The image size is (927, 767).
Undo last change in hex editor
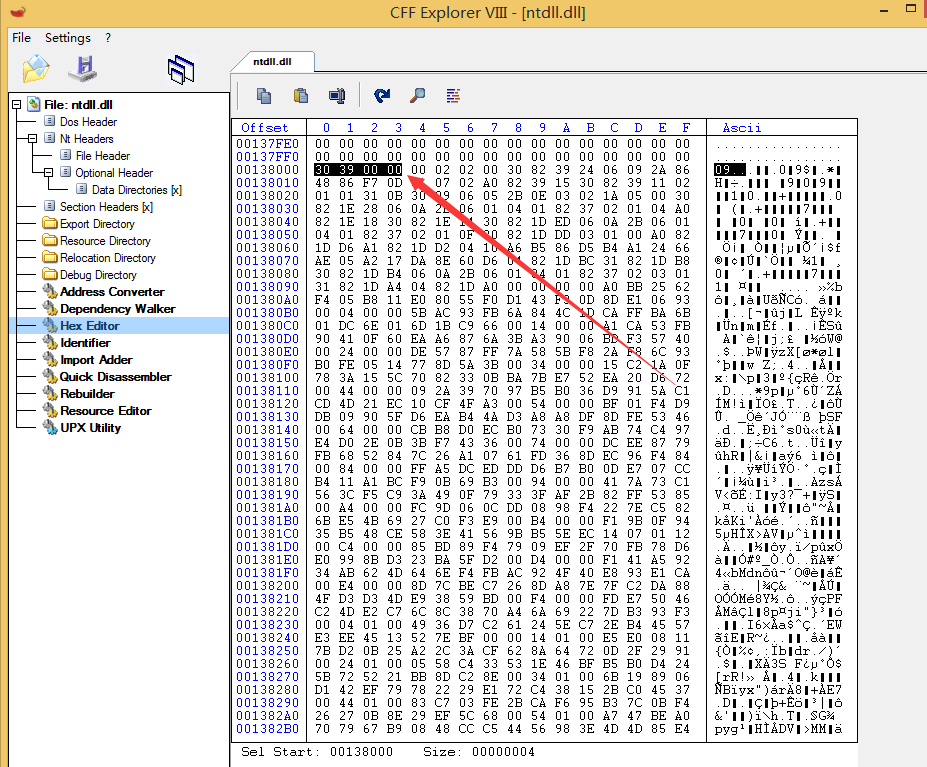pos(382,95)
